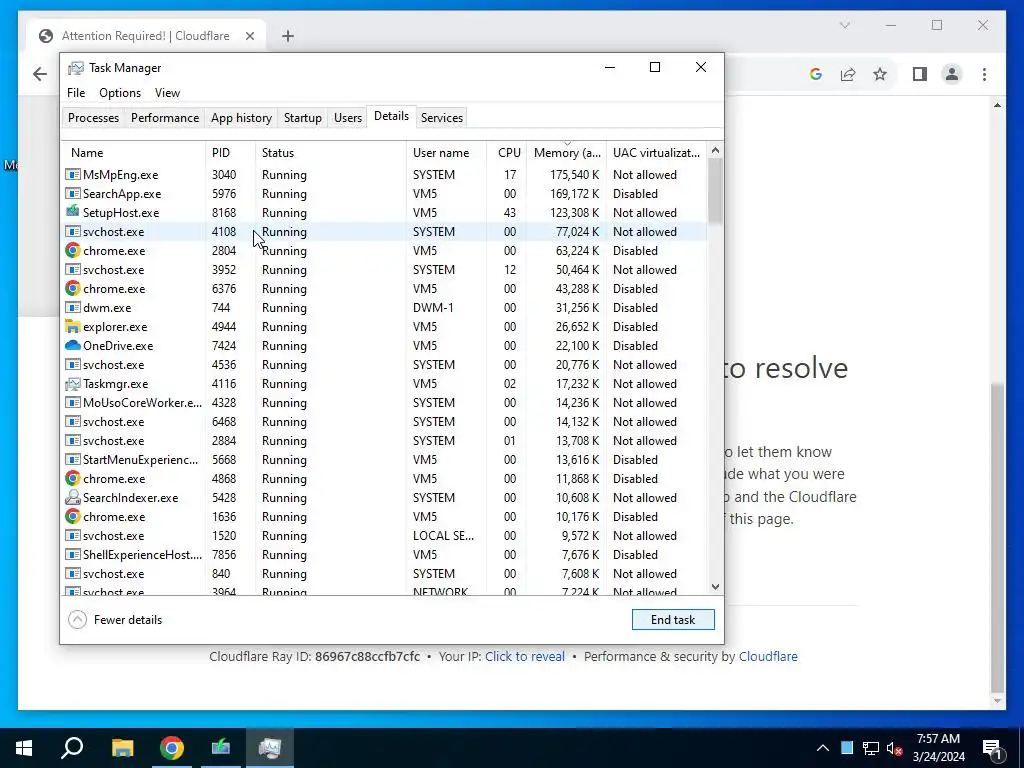
Task: Switch to the Services tab
Action: [441, 118]
